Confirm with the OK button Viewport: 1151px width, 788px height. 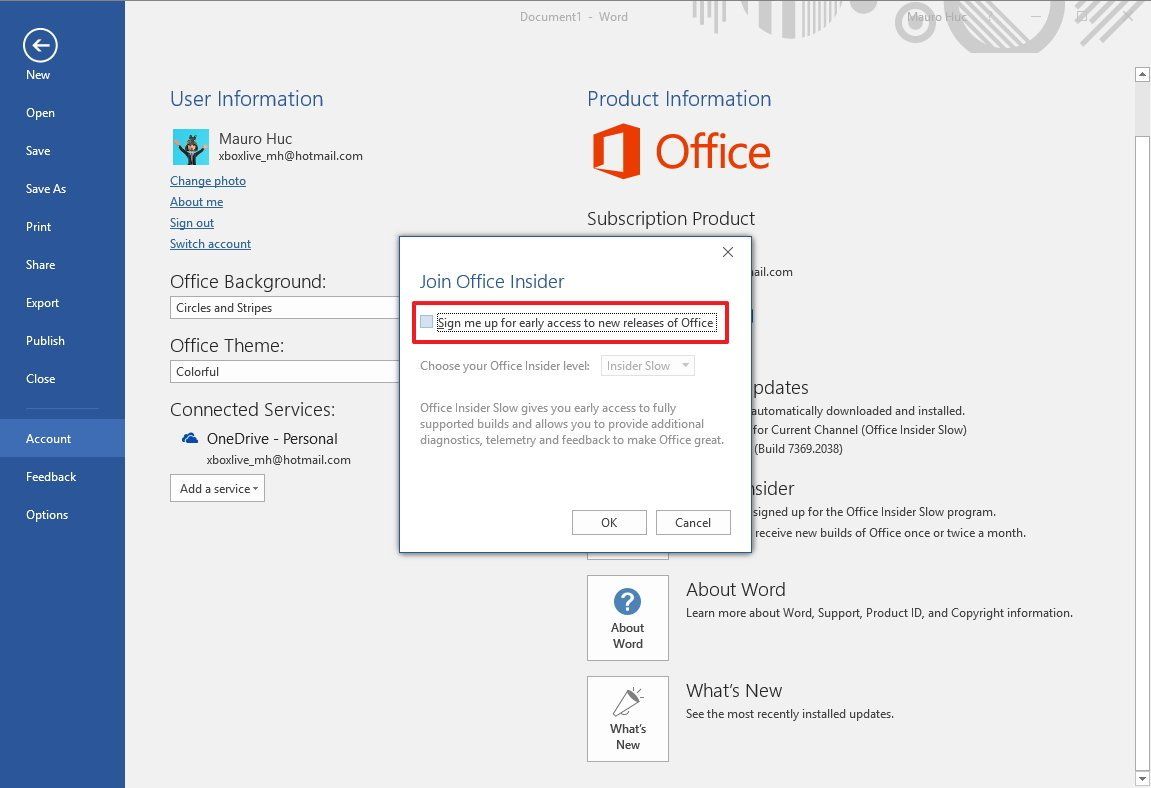point(609,522)
